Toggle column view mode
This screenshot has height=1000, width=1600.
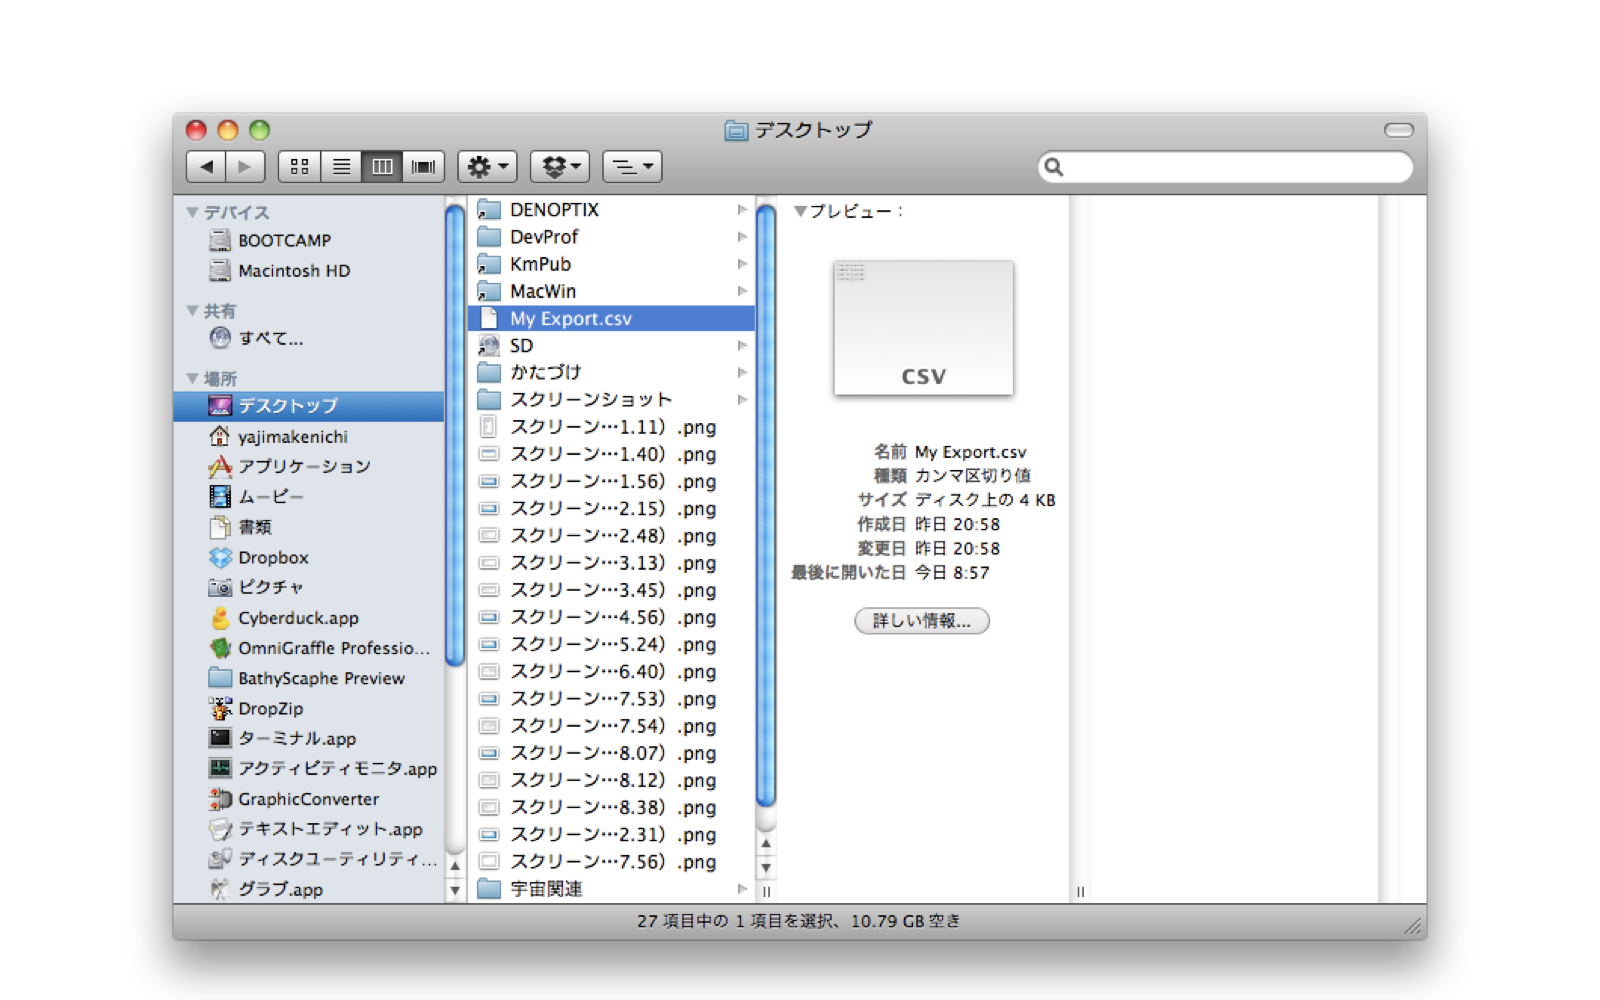tap(382, 167)
